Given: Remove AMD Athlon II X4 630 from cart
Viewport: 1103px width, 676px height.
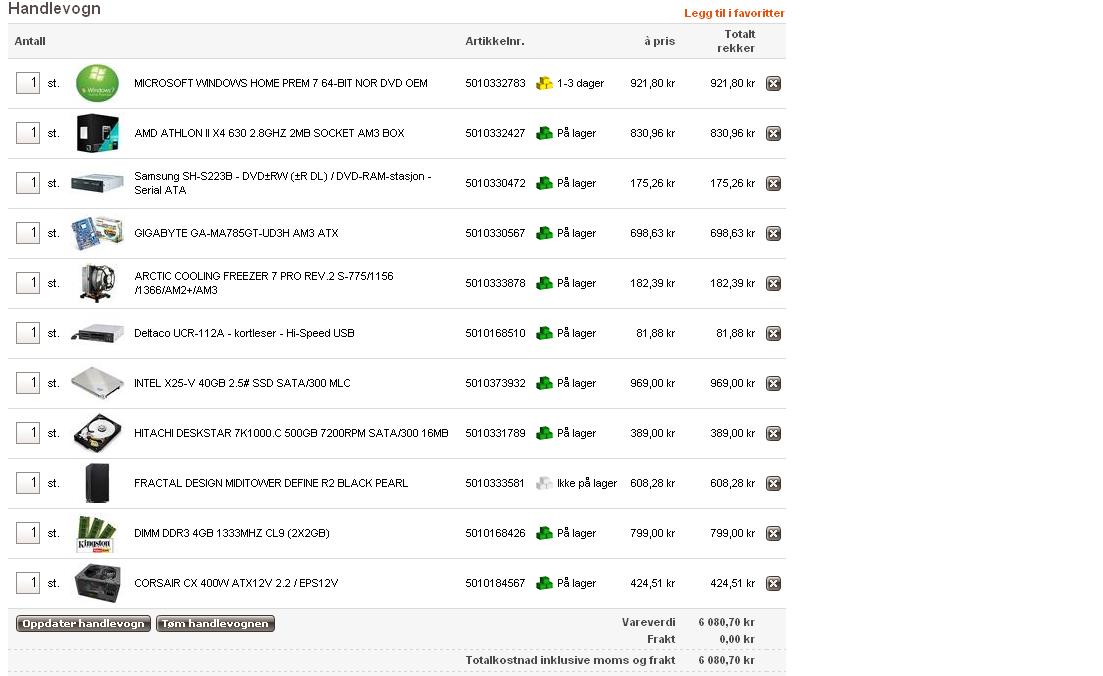Looking at the screenshot, I should [773, 133].
